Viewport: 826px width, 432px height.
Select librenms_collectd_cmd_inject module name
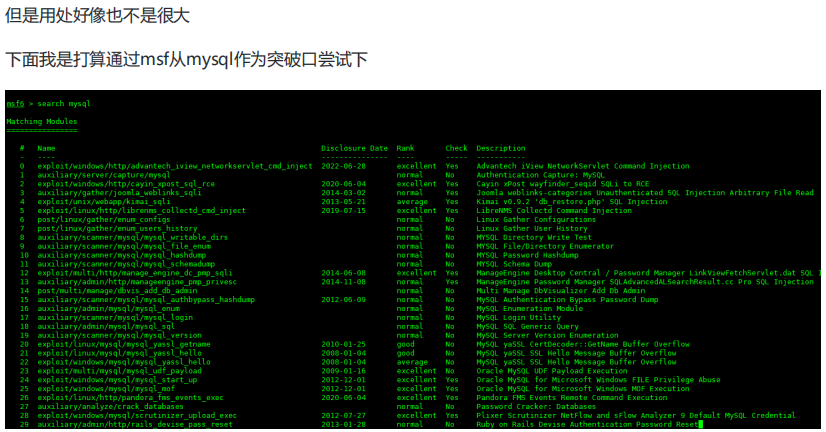point(141,211)
